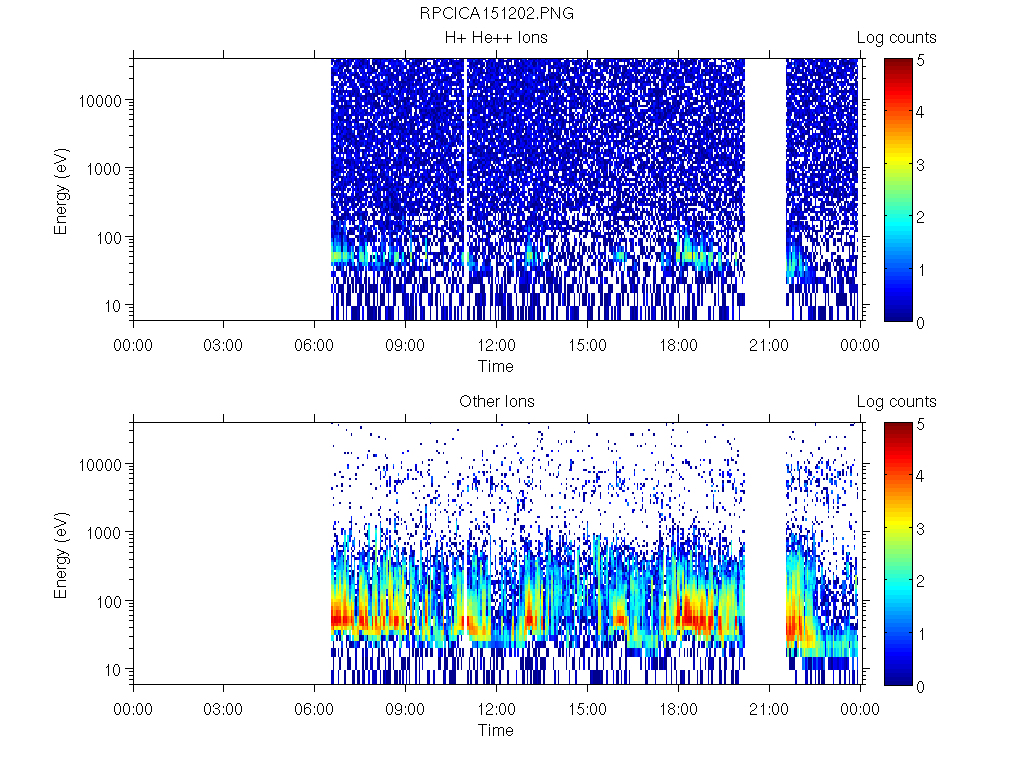Click the 1000 energy tick of H+ He++ plot
Viewport: 1024px width, 768px height.
pos(104,169)
